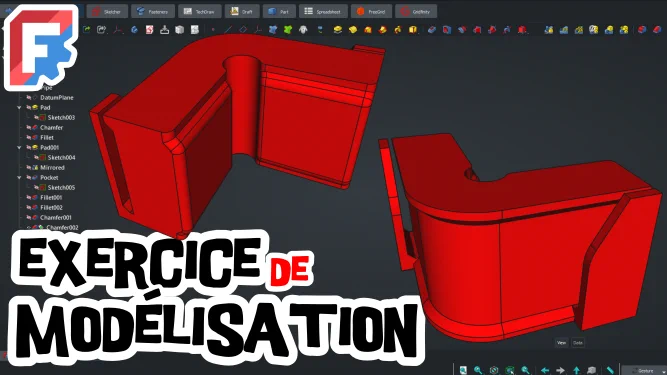Click the Mirrored tool icon
667x375 pixels.
pos(549,30)
